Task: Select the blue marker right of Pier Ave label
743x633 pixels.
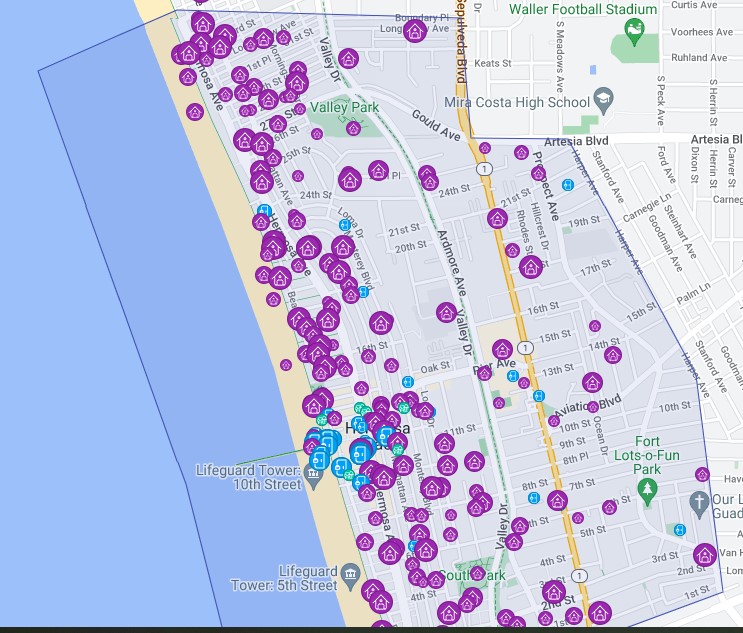Action: coord(512,376)
